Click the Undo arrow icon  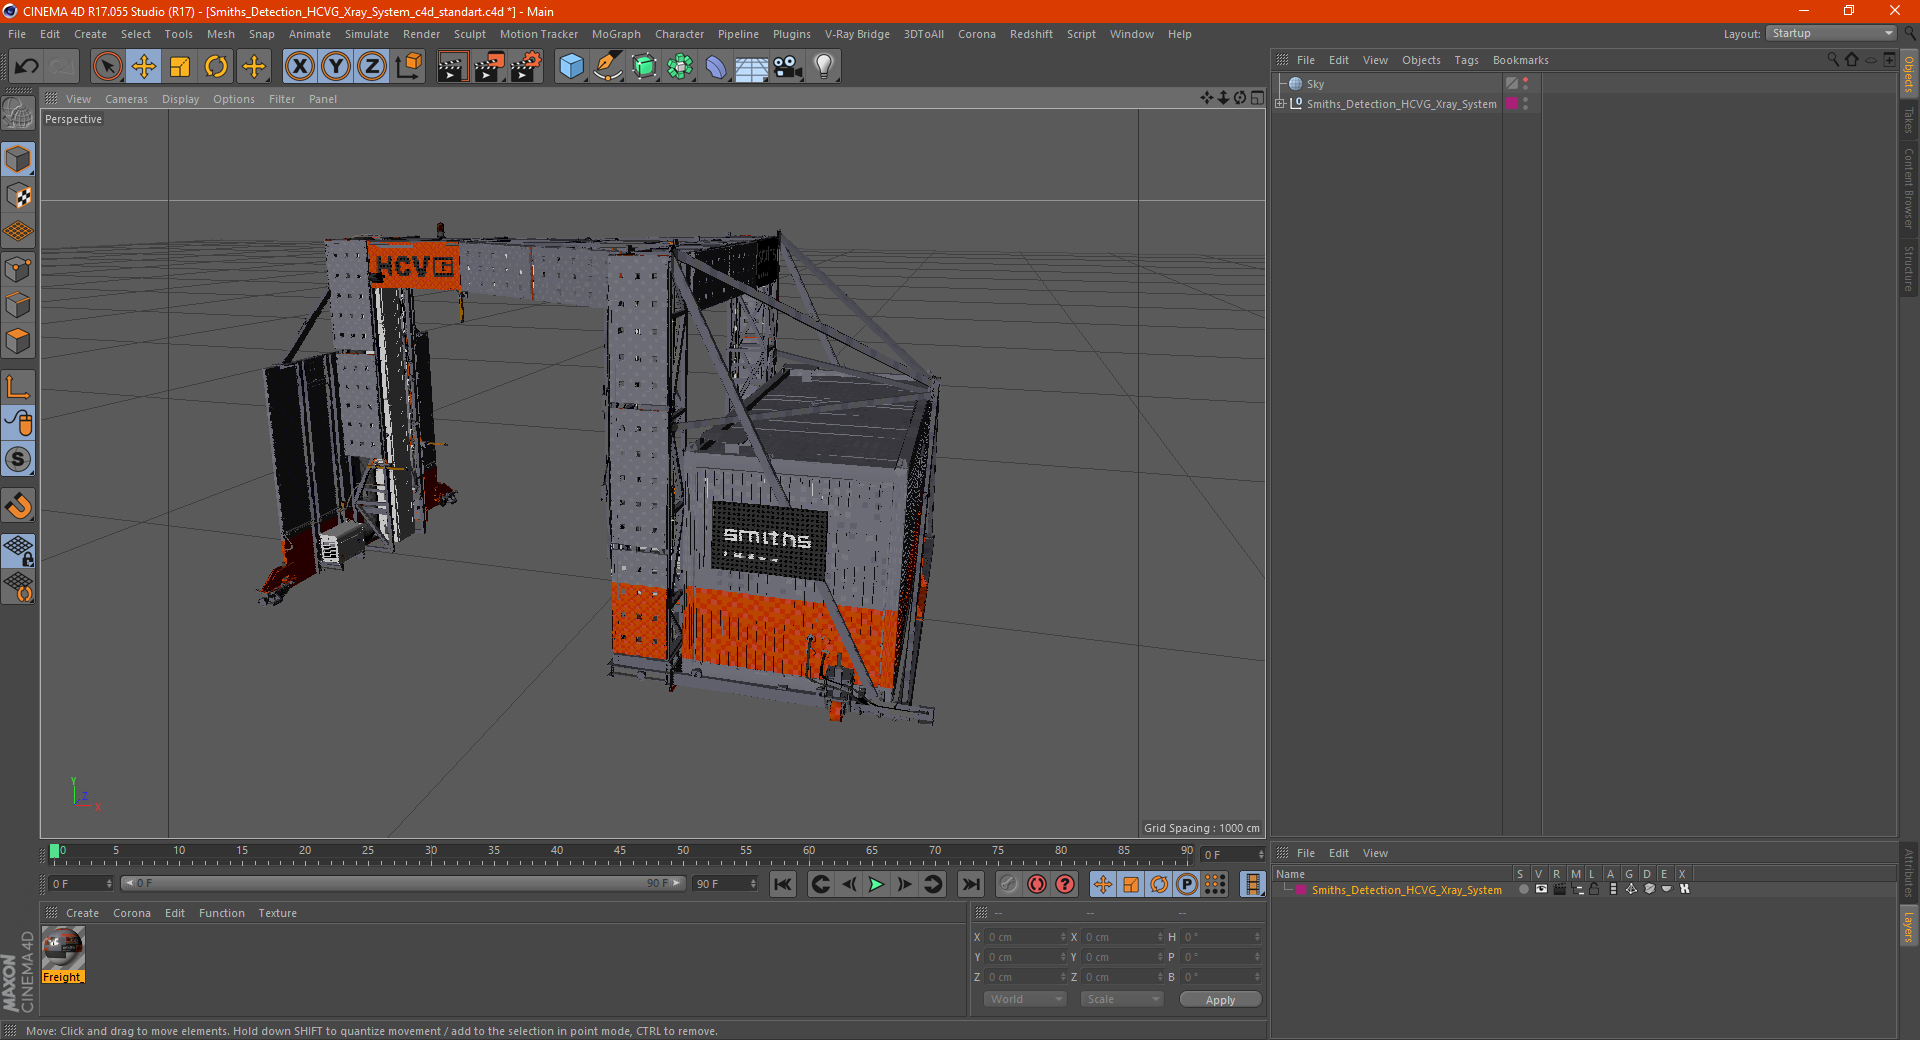(26, 67)
